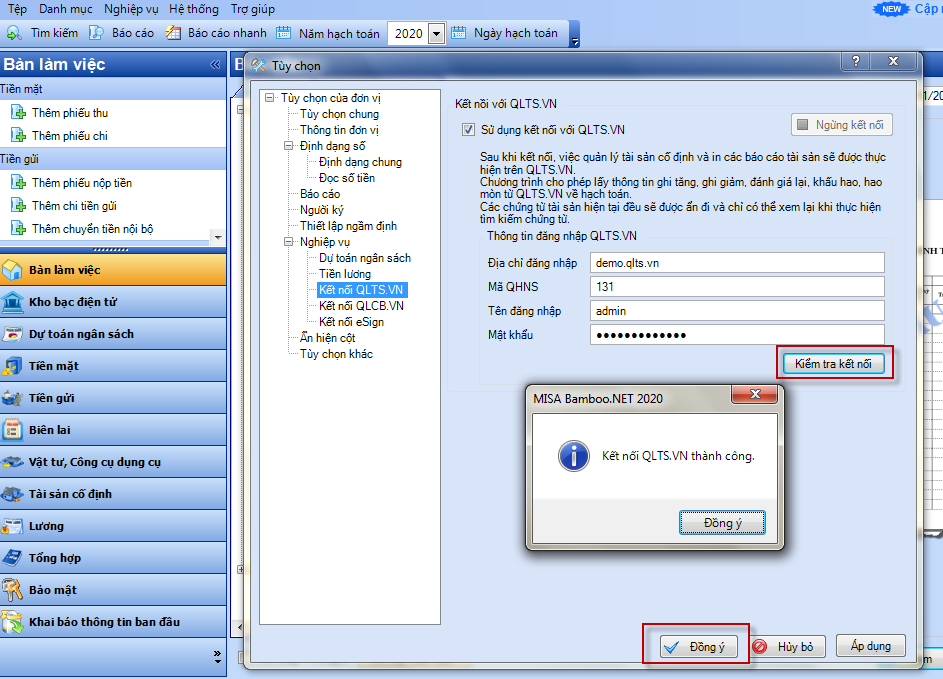Click the Áp dụng button
943x679 pixels.
[870, 646]
